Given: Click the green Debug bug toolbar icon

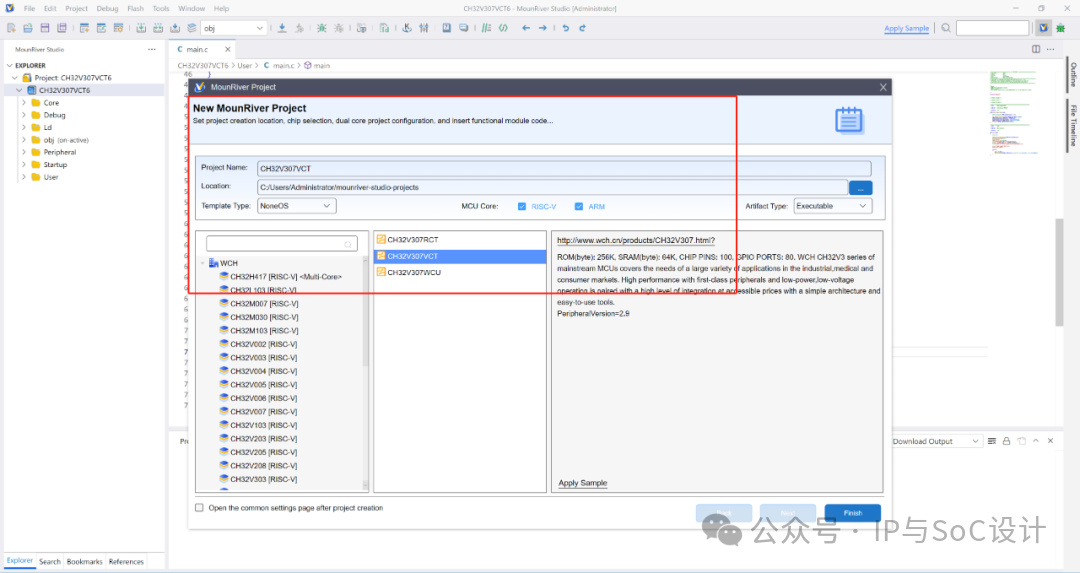Looking at the screenshot, I should coord(322,28).
